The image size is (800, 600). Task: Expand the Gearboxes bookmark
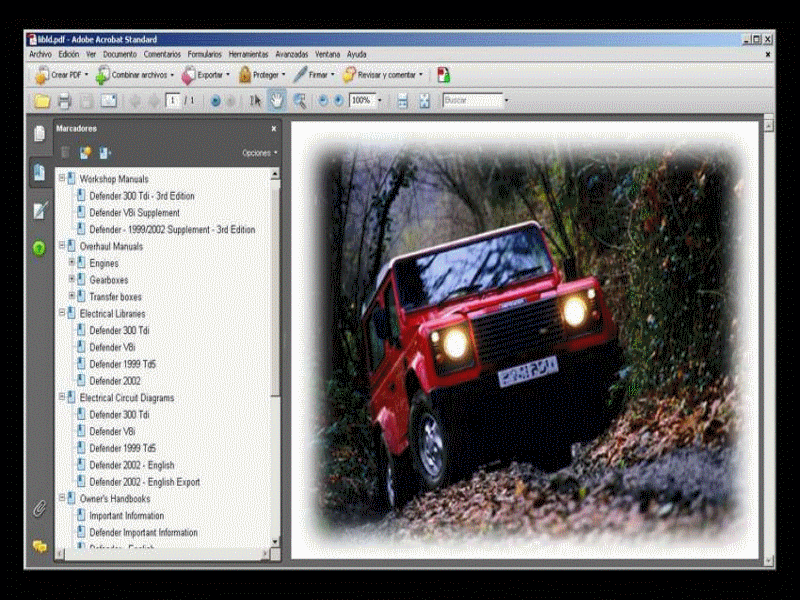click(x=72, y=279)
